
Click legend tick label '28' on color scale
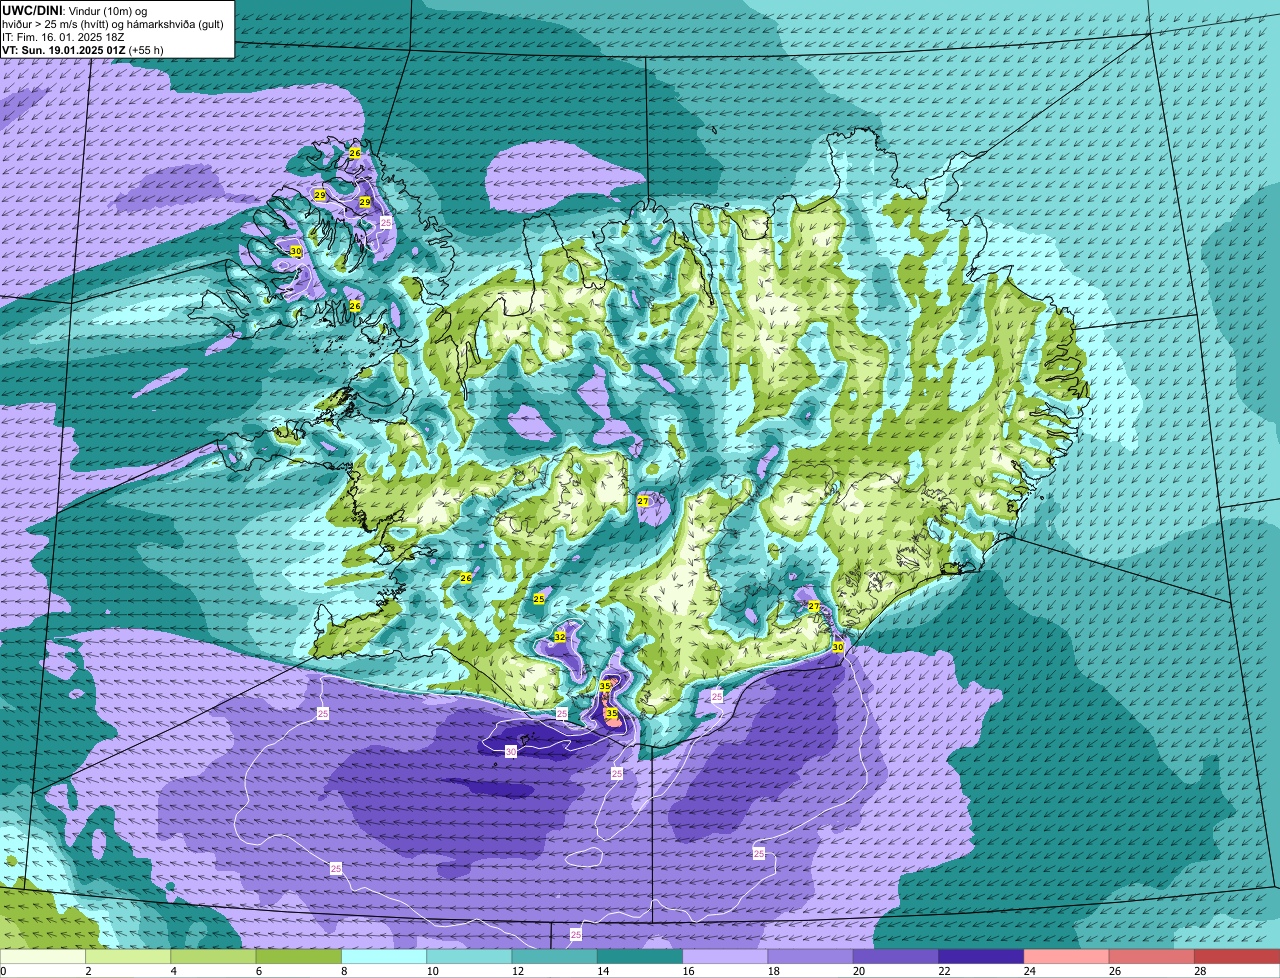click(x=1200, y=971)
